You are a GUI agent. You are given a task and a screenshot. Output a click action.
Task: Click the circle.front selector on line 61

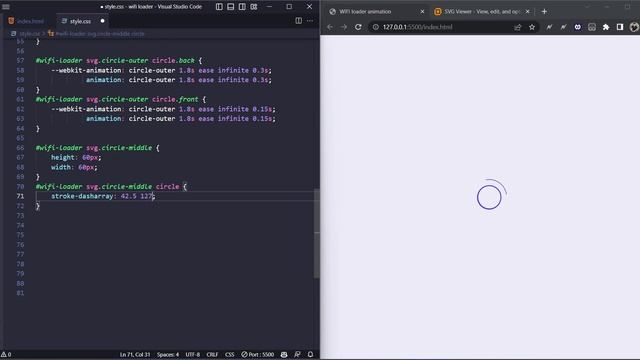click(175, 99)
